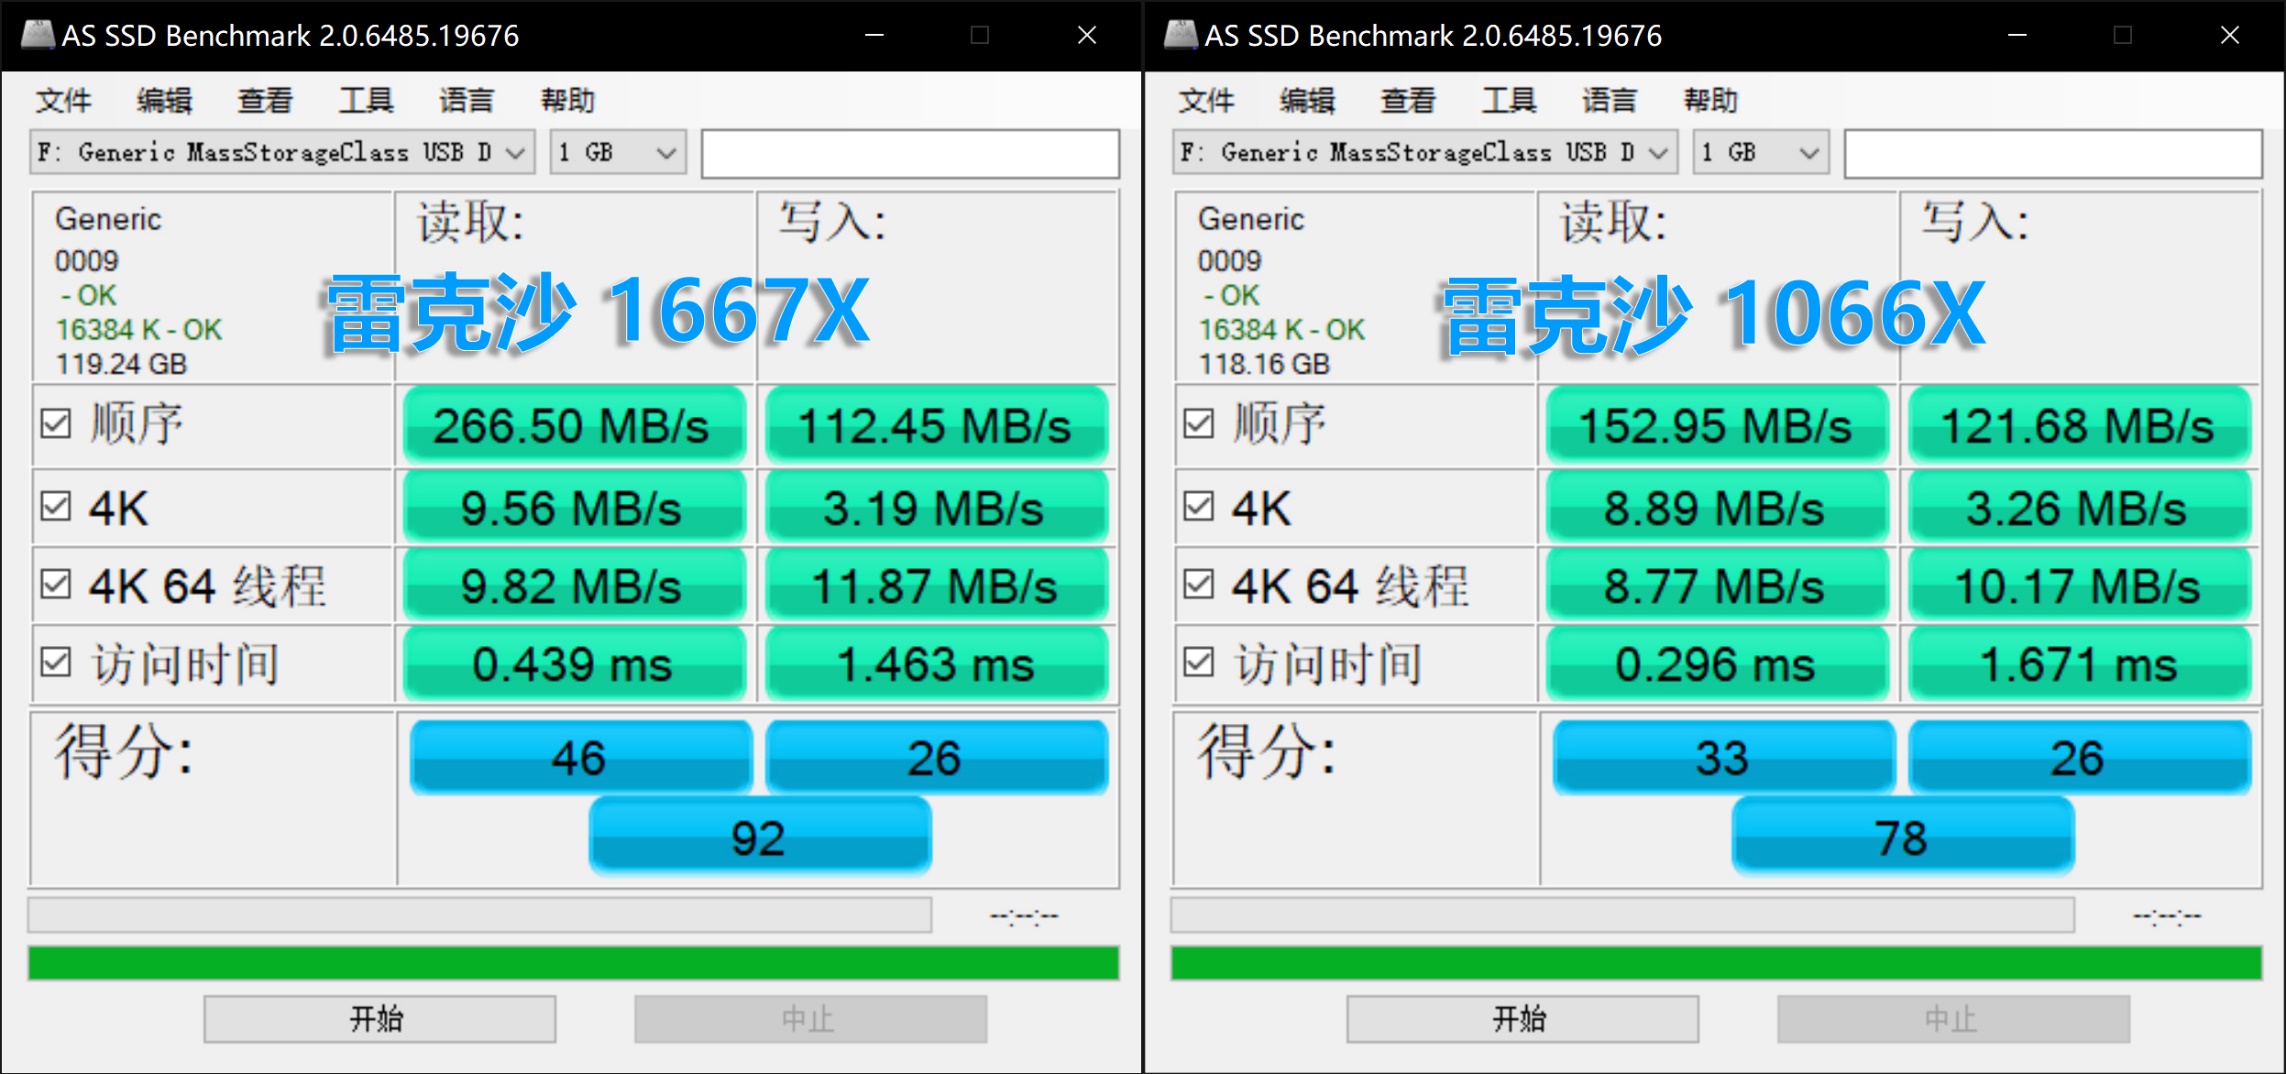Open the F: drive dropdown in left window
This screenshot has height=1074, width=2286.
click(x=282, y=152)
